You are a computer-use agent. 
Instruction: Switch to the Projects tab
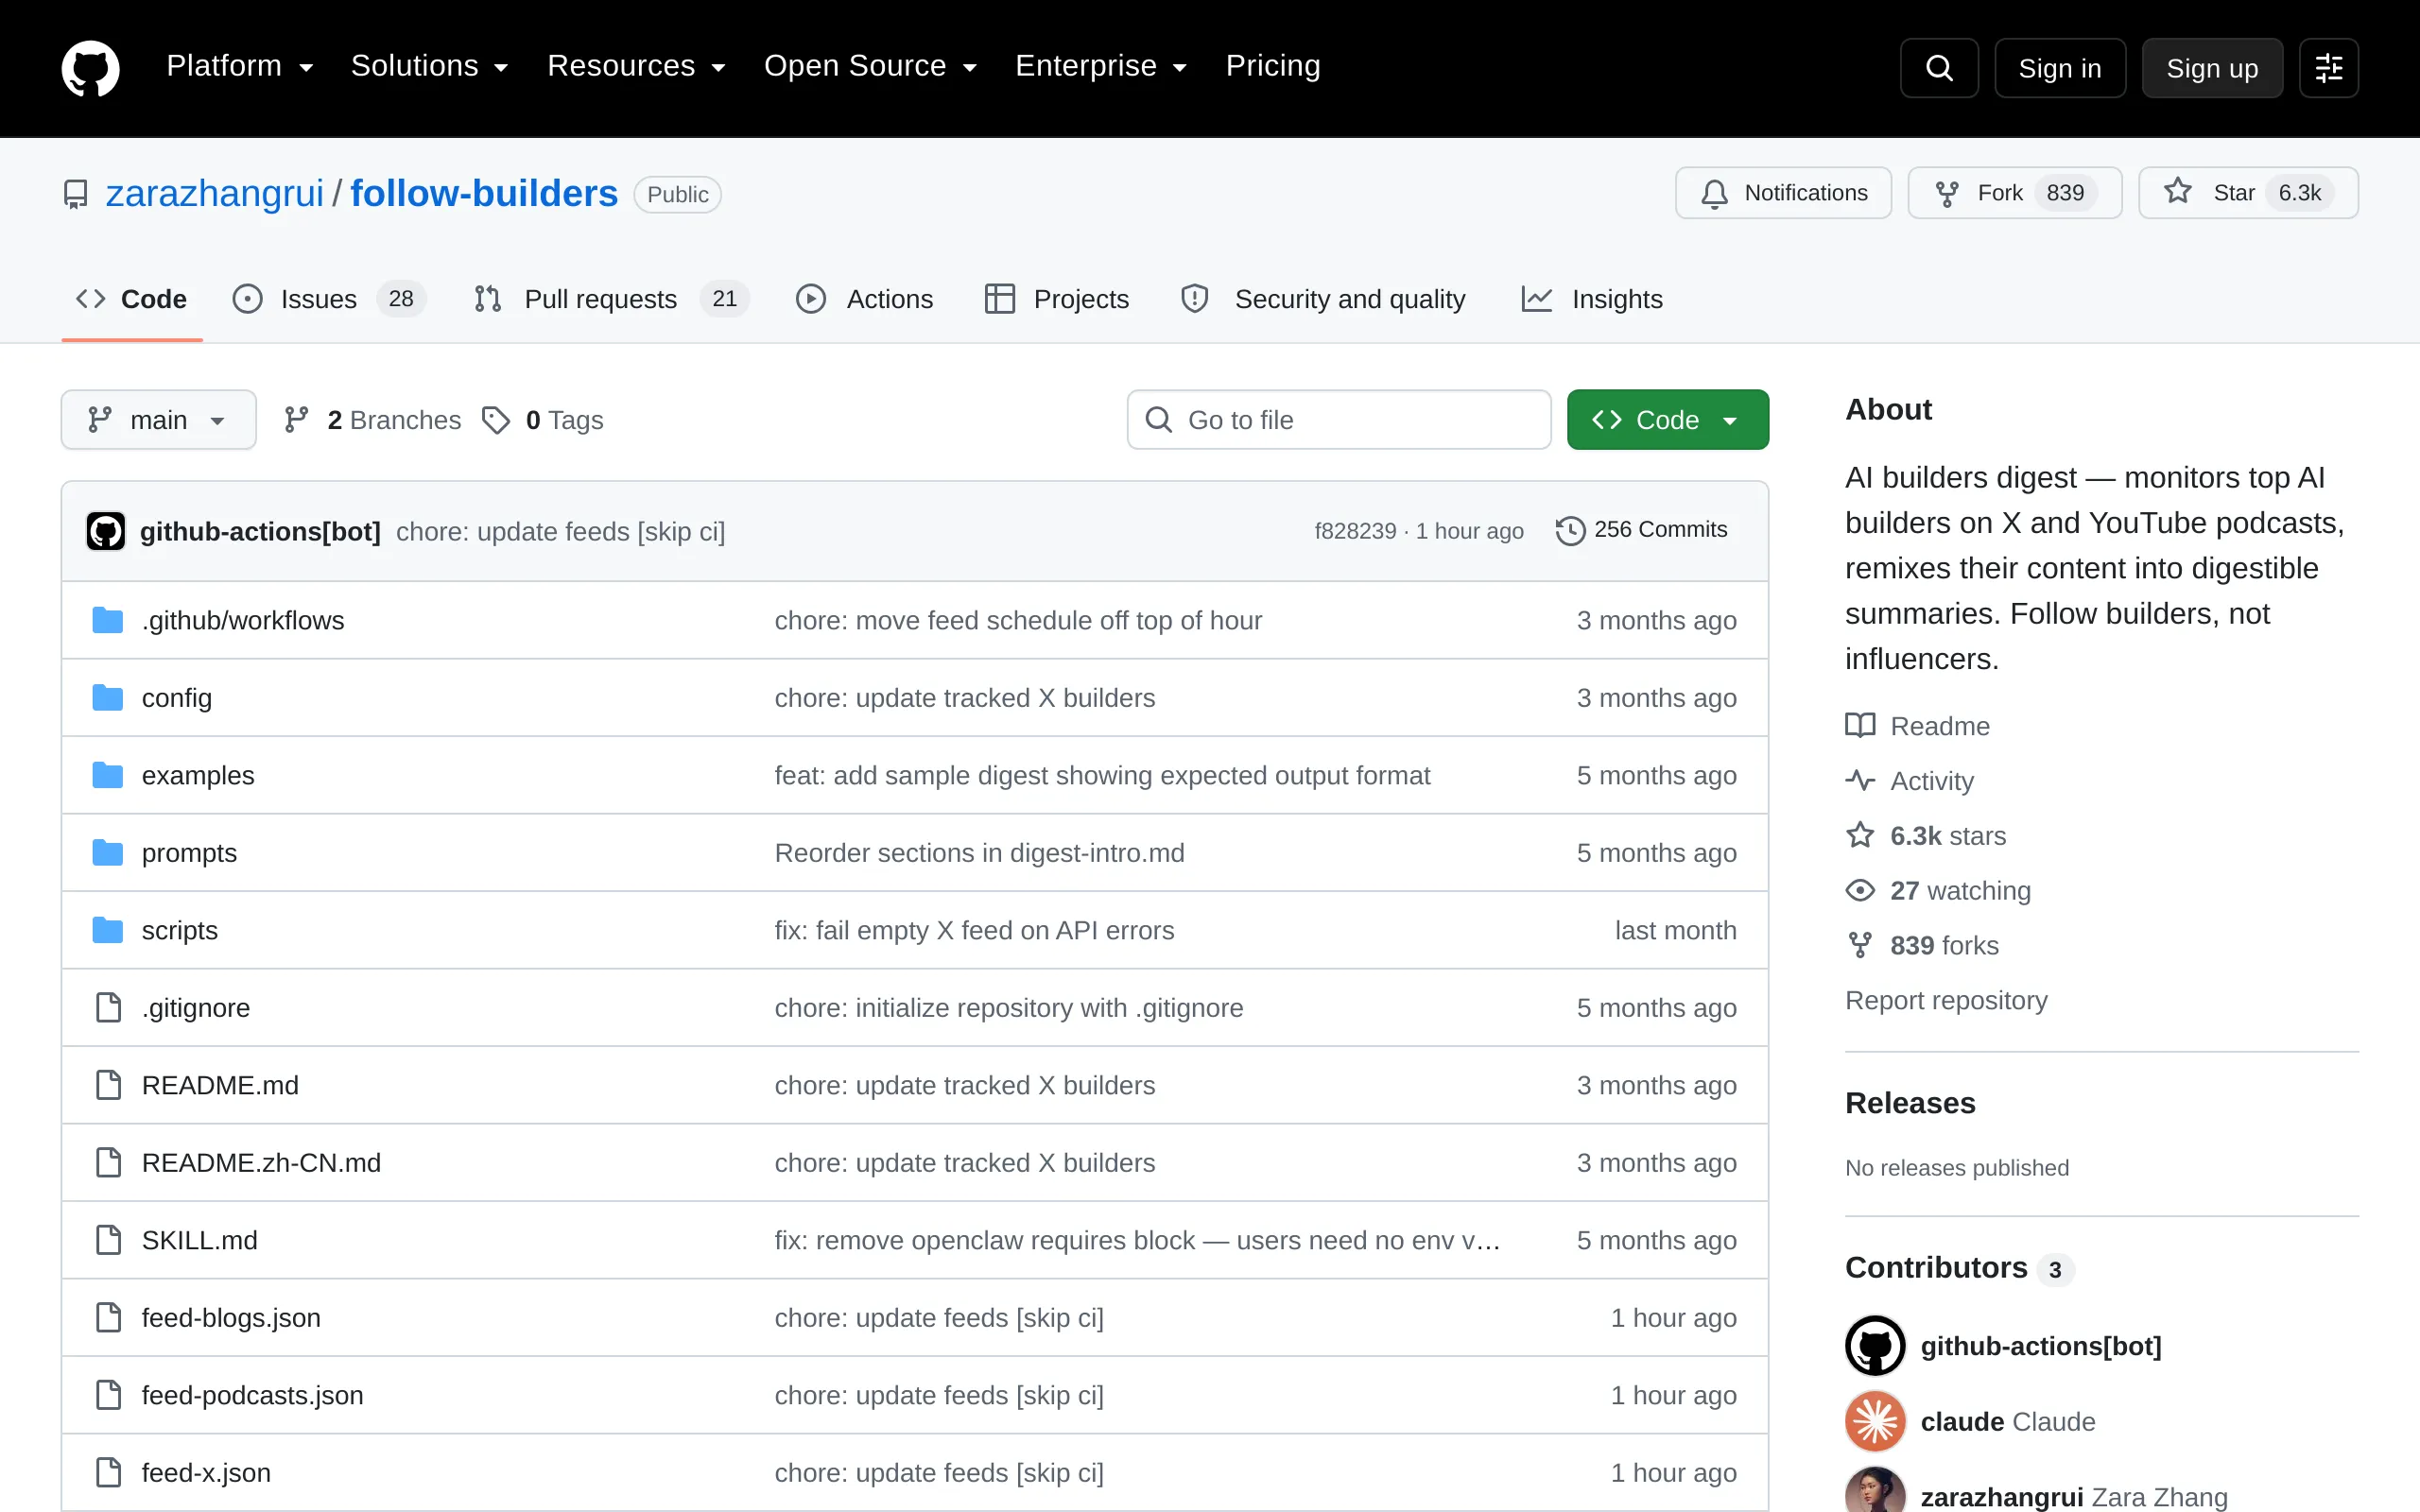[x=1057, y=299]
